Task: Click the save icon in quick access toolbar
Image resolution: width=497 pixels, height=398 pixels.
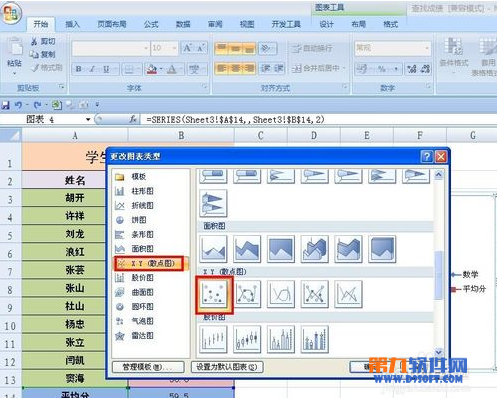Action: [6, 105]
